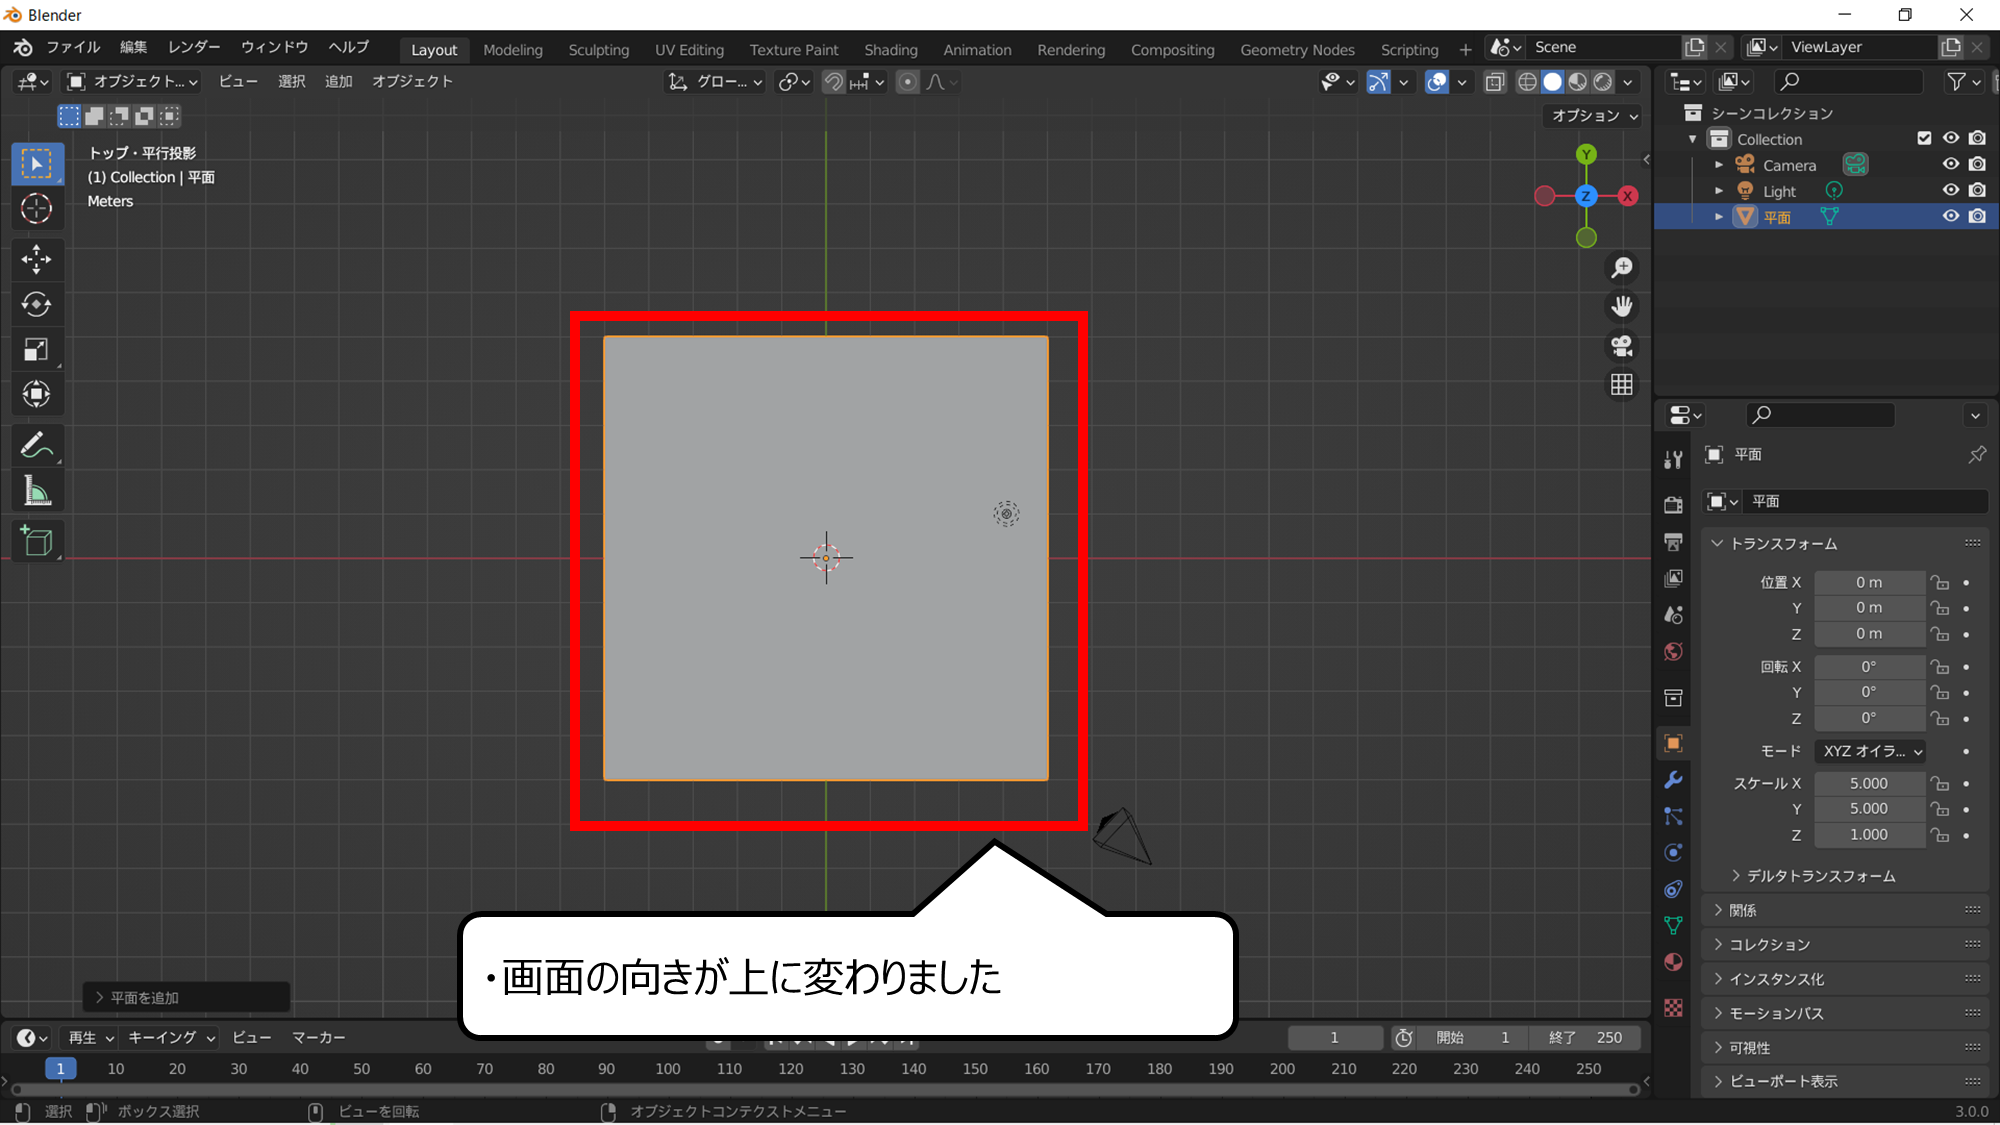Choose the Annotate pencil tool
Screen dimensions: 2000x1125
(37, 445)
